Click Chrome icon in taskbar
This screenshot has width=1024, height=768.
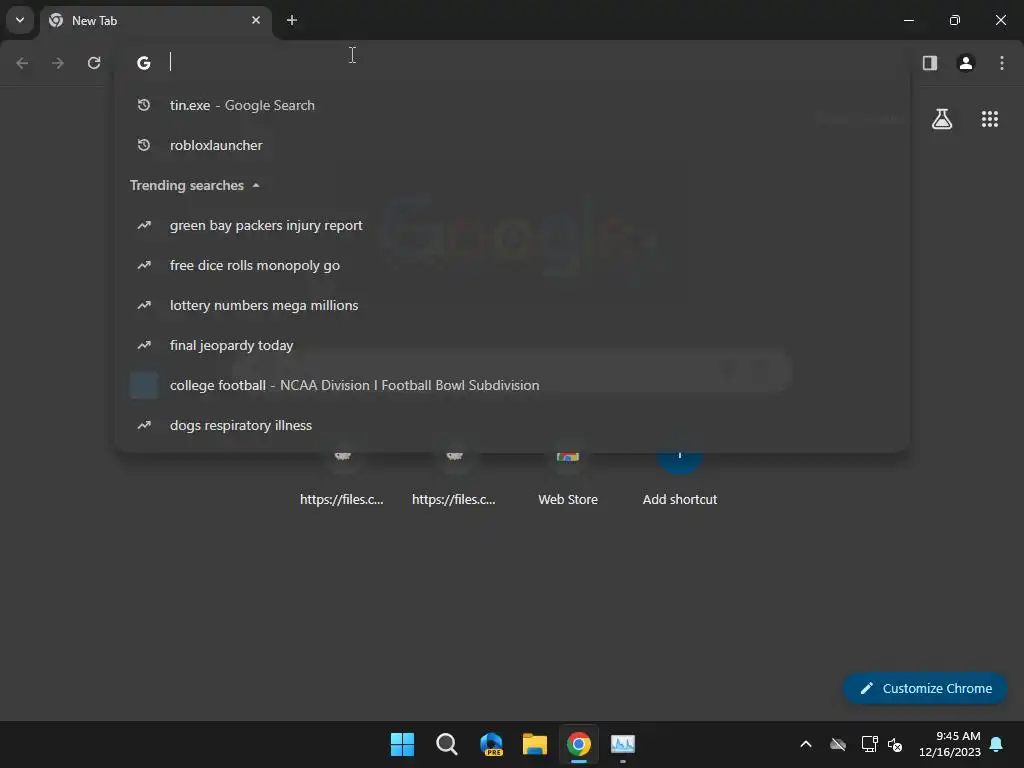(579, 744)
